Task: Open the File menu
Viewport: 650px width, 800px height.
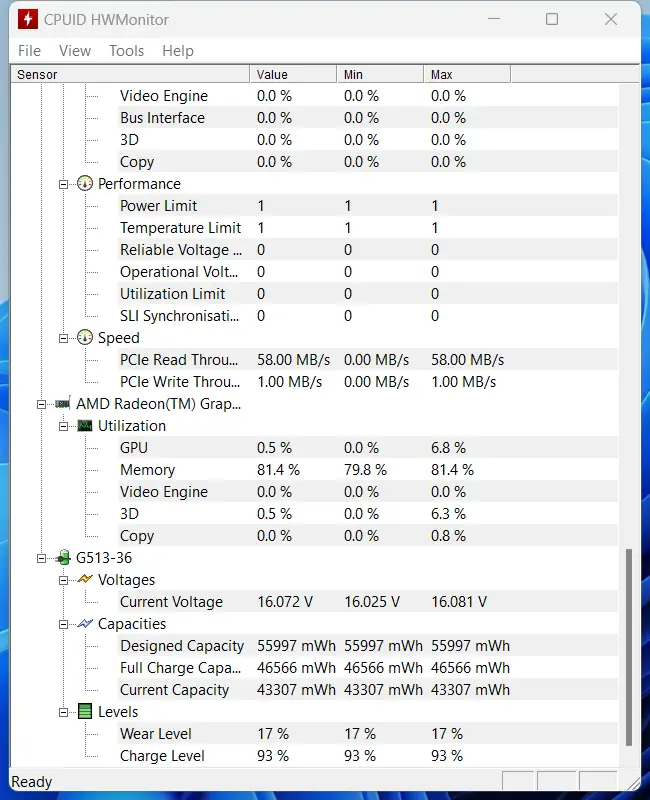Action: point(29,51)
